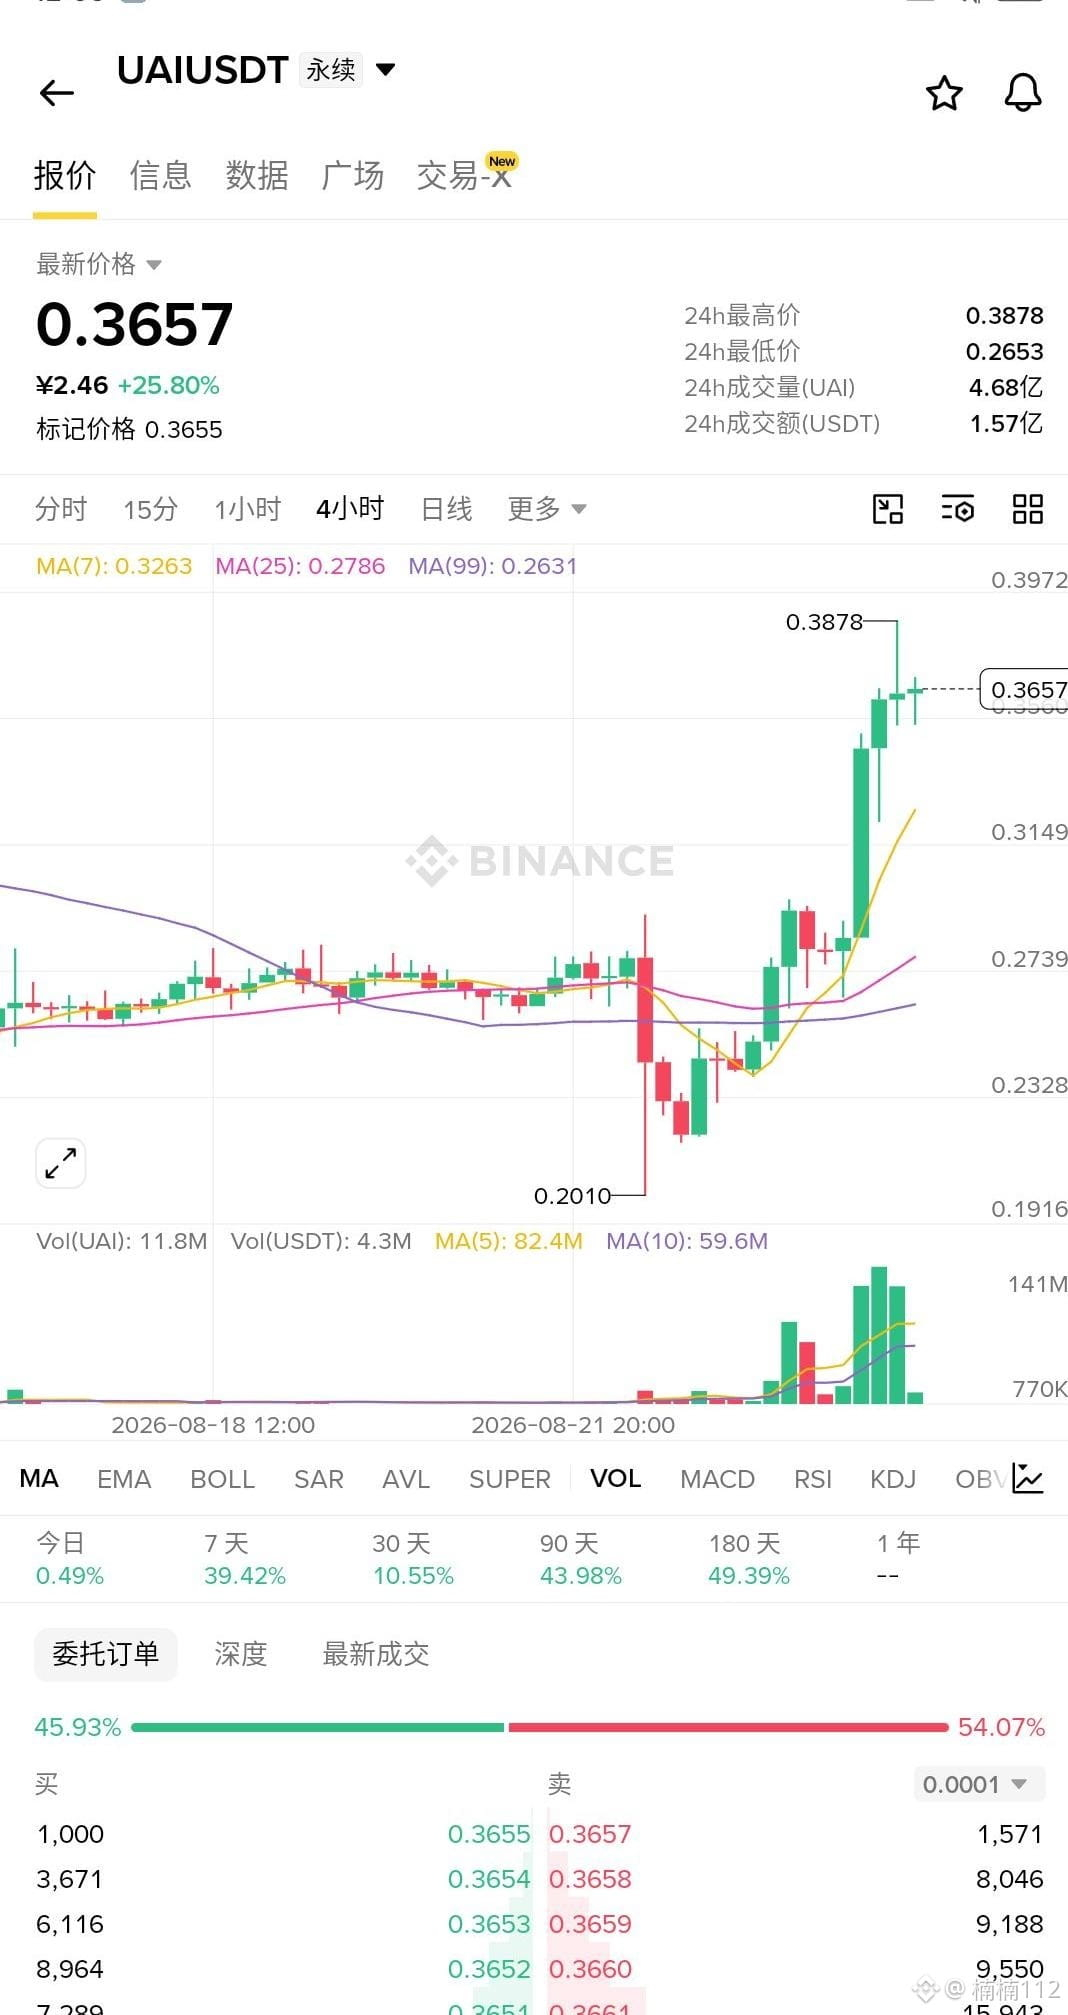Open UAIUSDT pair selector dropdown arrow
Screen dimensions: 1068x2015
385,69
